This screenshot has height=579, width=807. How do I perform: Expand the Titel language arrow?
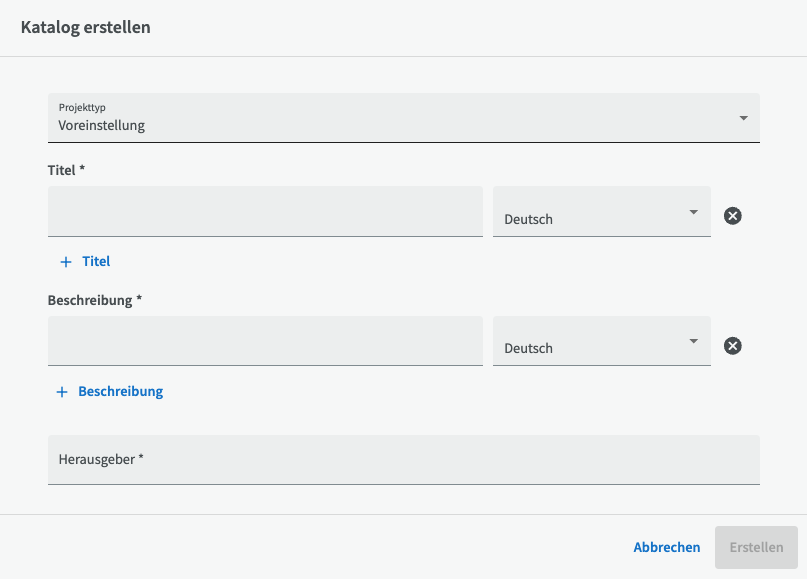pyautogui.click(x=693, y=212)
